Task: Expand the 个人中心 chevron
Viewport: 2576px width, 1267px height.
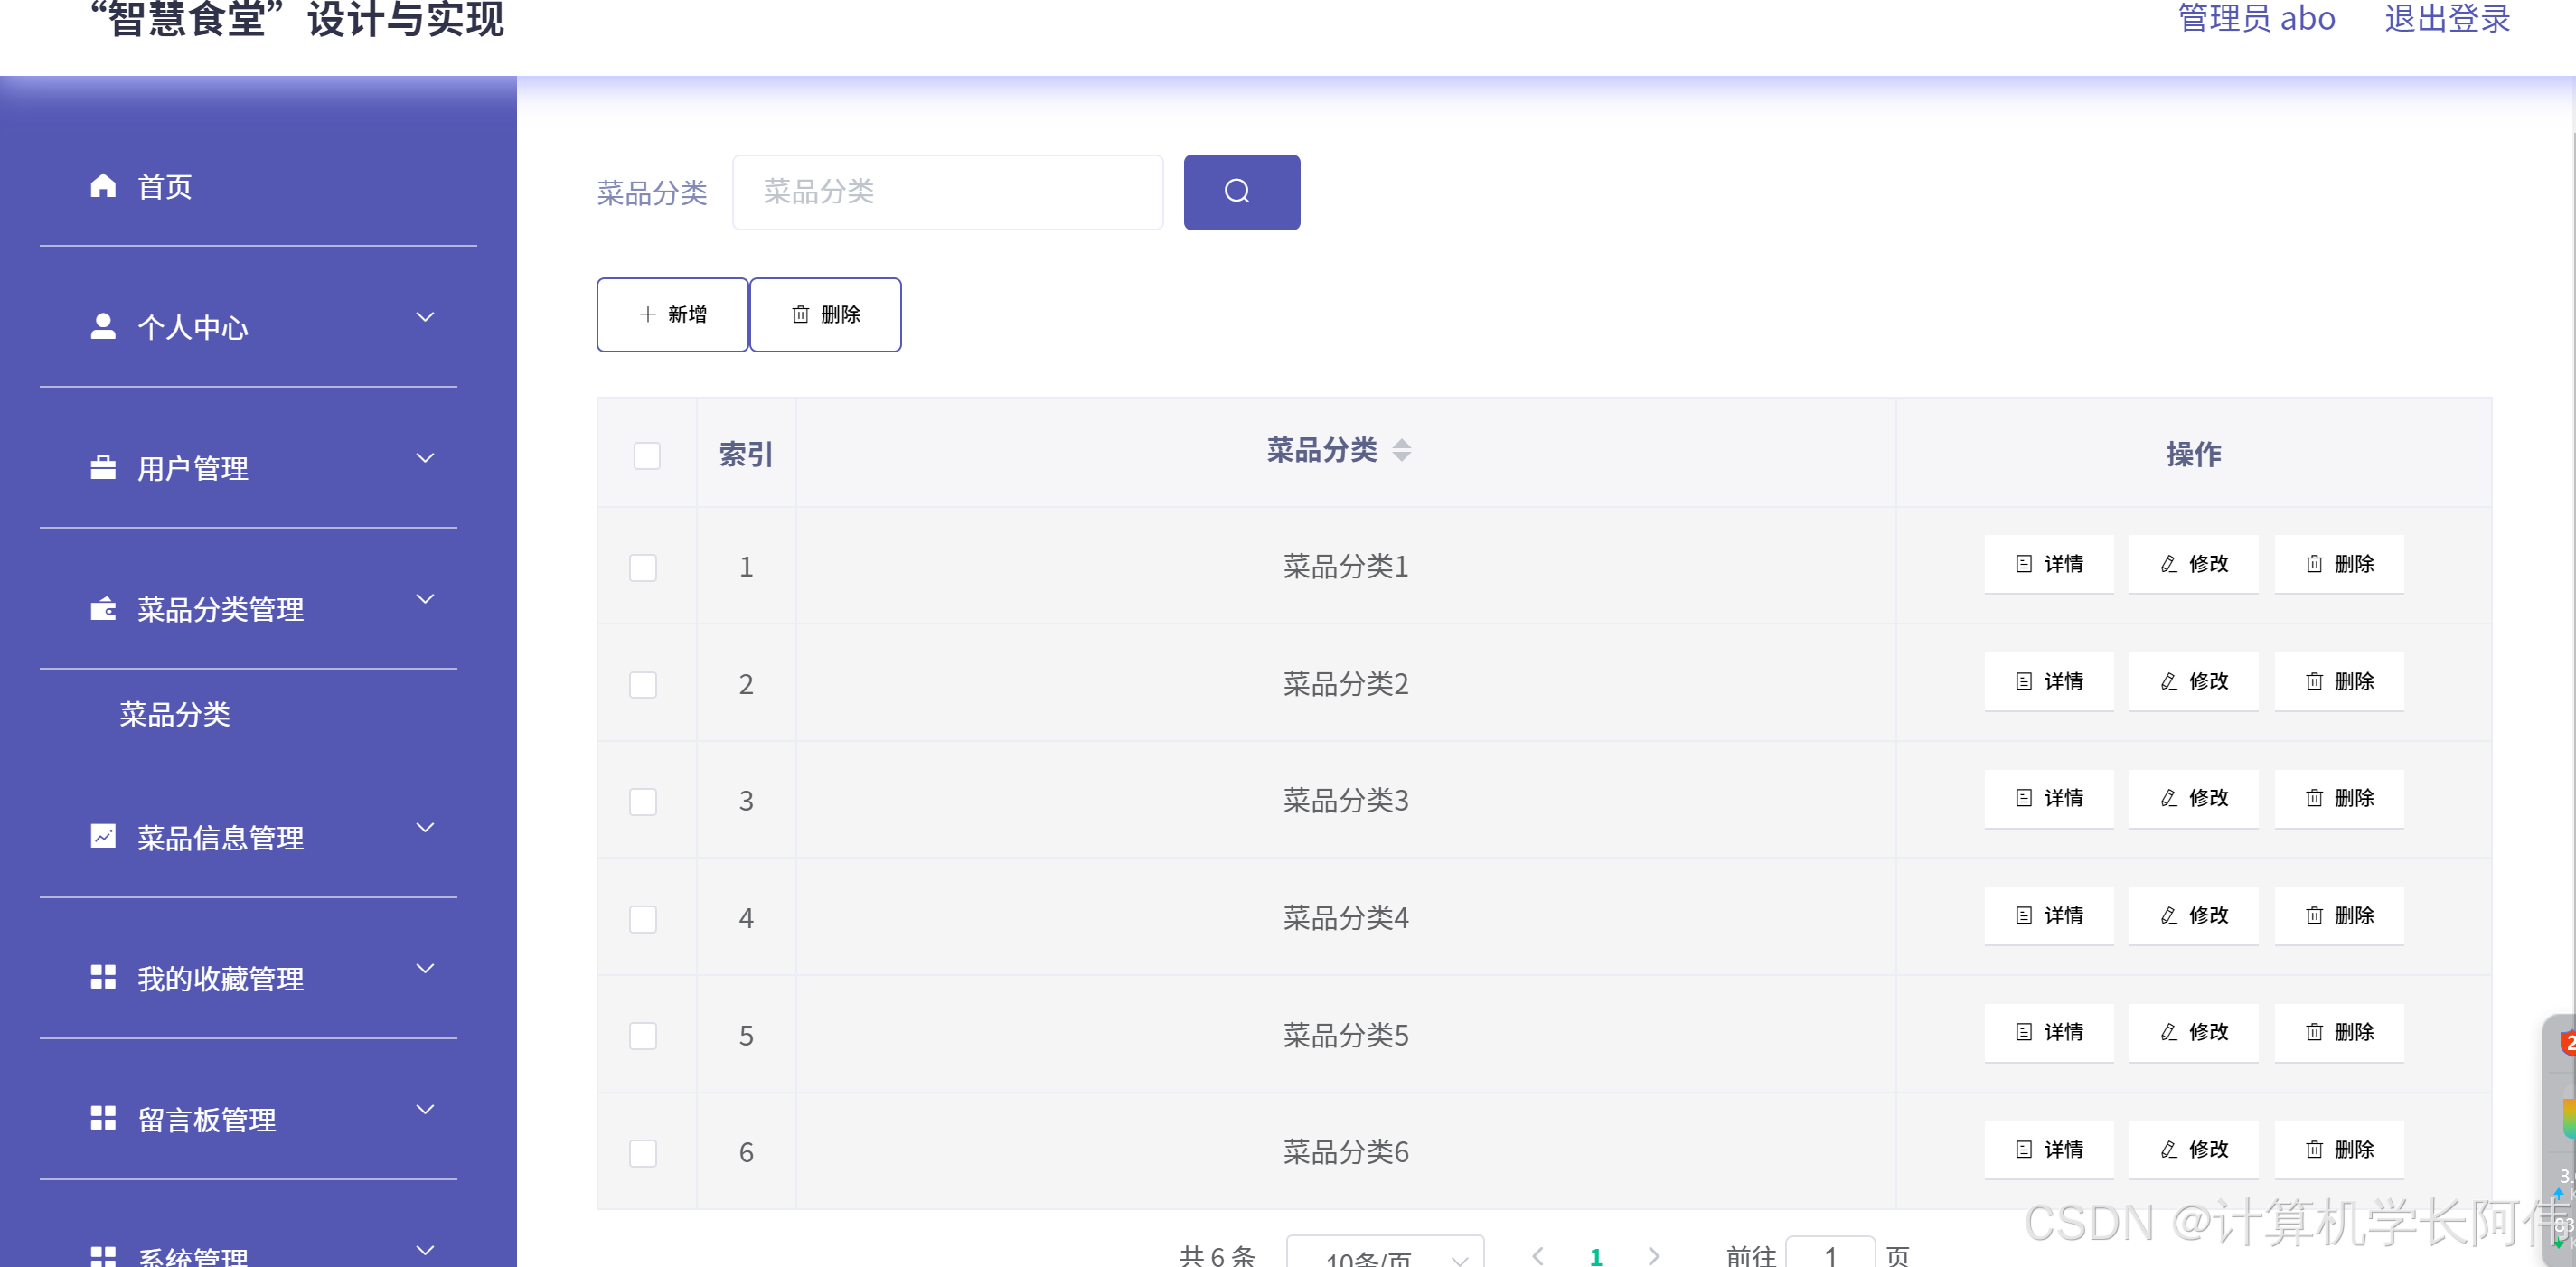Action: pos(425,317)
